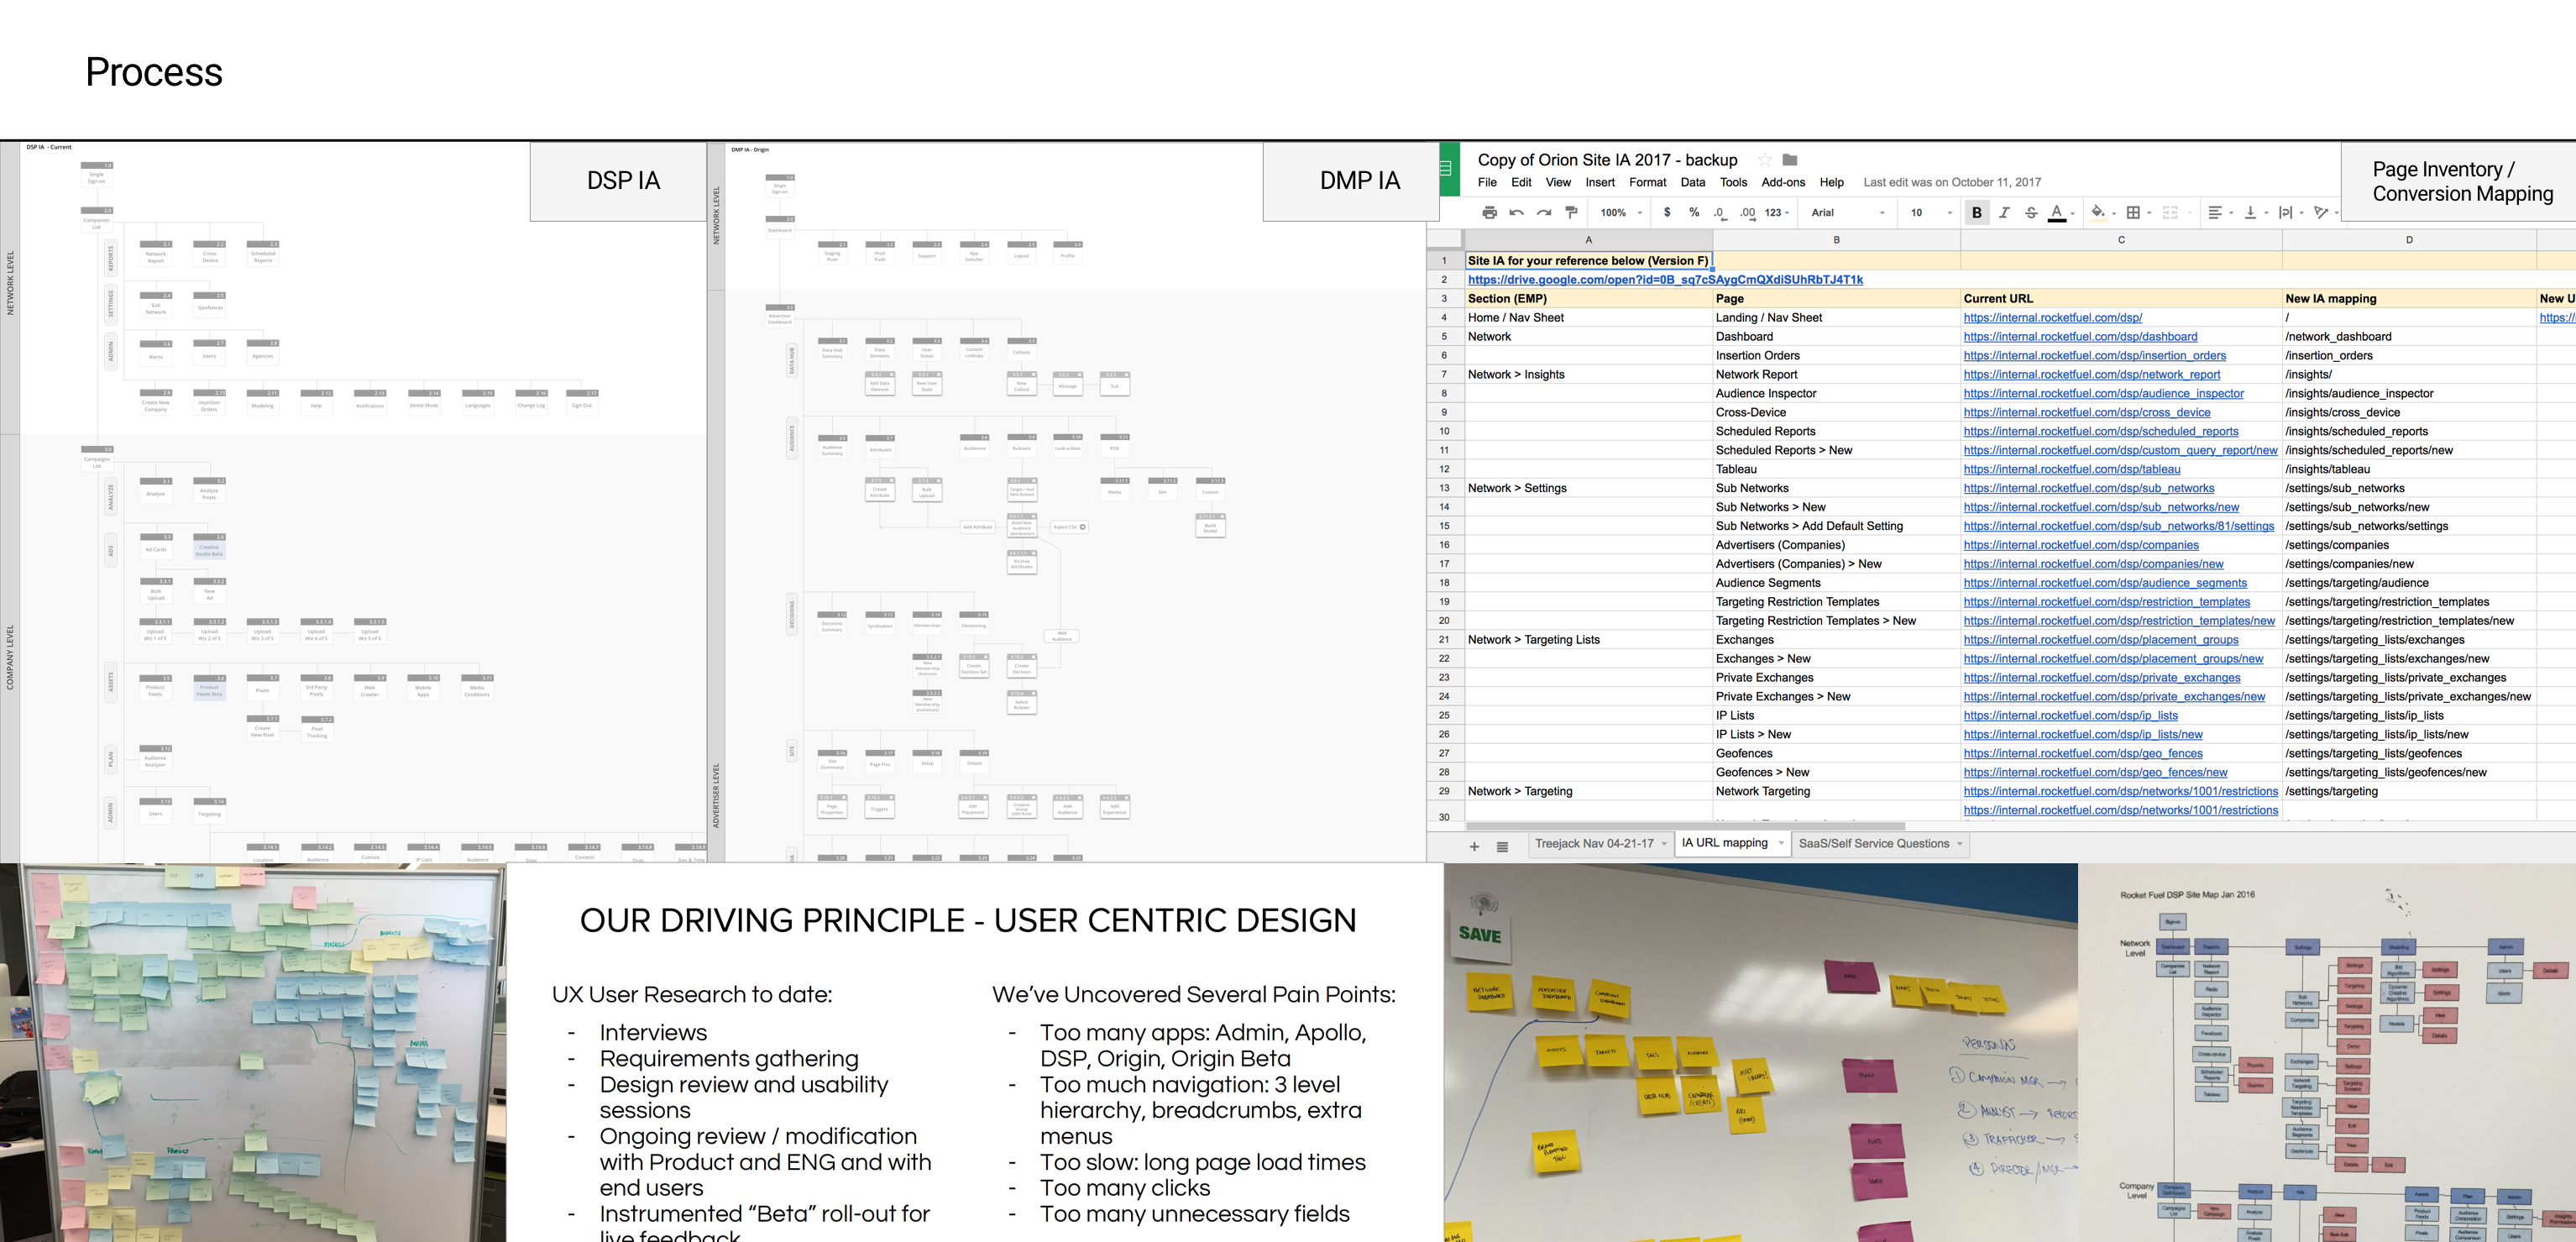Open the Add-ons menu

(1783, 182)
